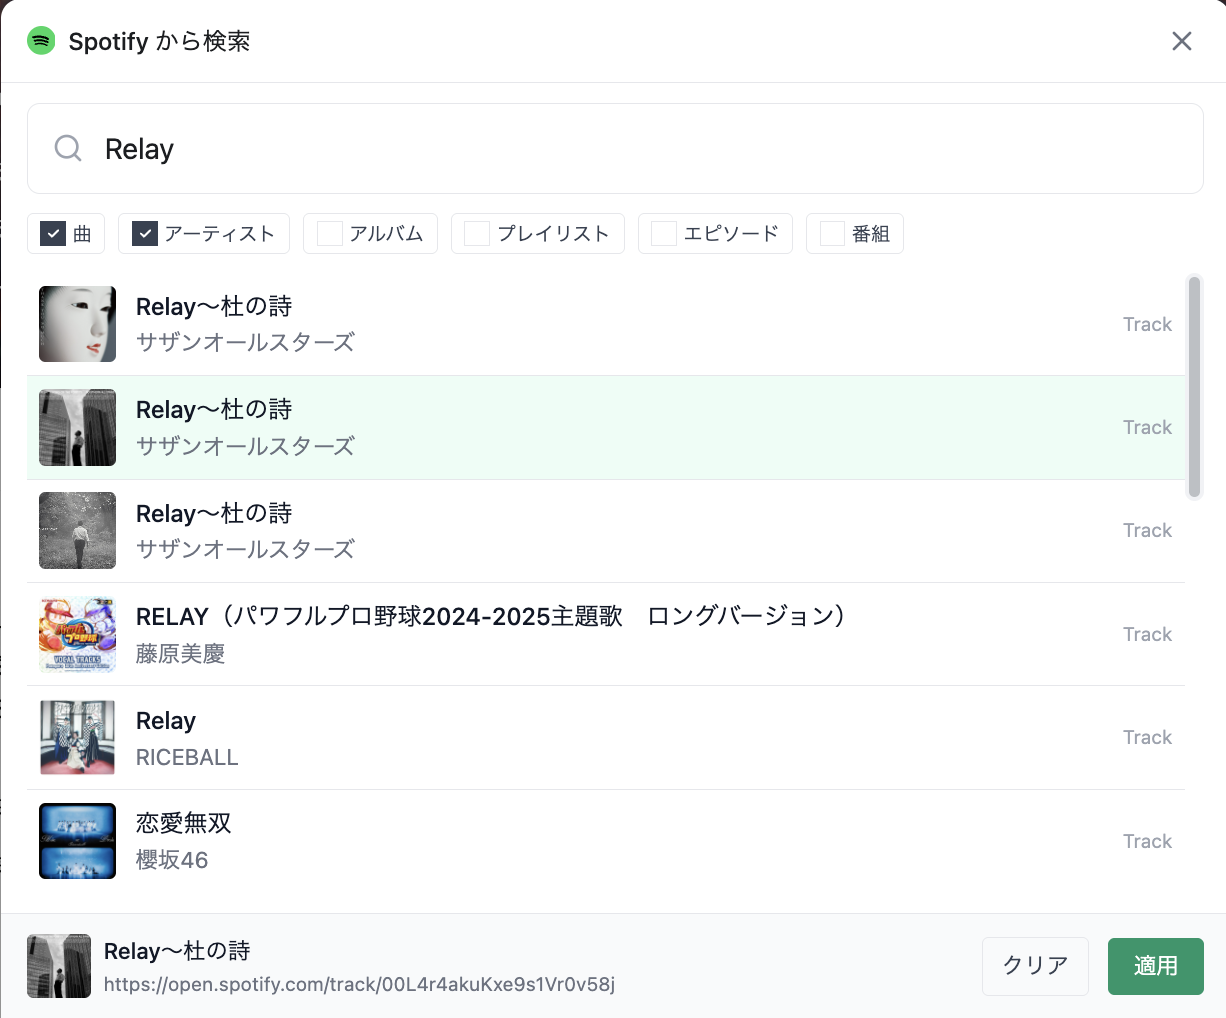Select the RELAY パワフルプロ野球 track by 藤原美慶
The height and width of the screenshot is (1018, 1226).
pos(600,634)
